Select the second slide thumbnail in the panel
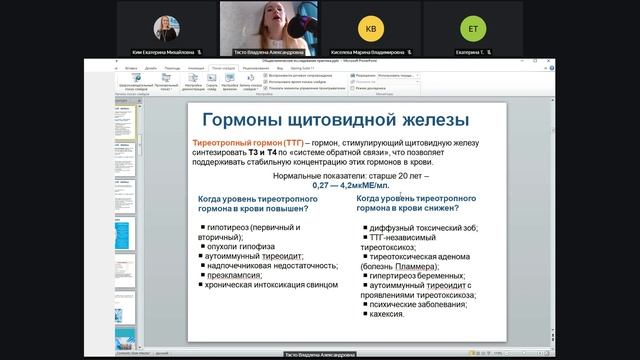 click(x=125, y=159)
